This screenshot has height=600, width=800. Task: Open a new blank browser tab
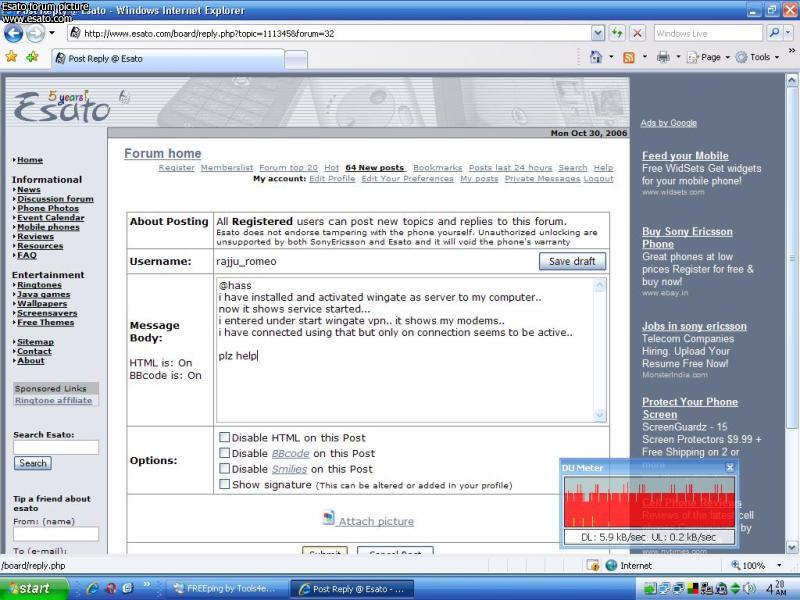tap(296, 60)
